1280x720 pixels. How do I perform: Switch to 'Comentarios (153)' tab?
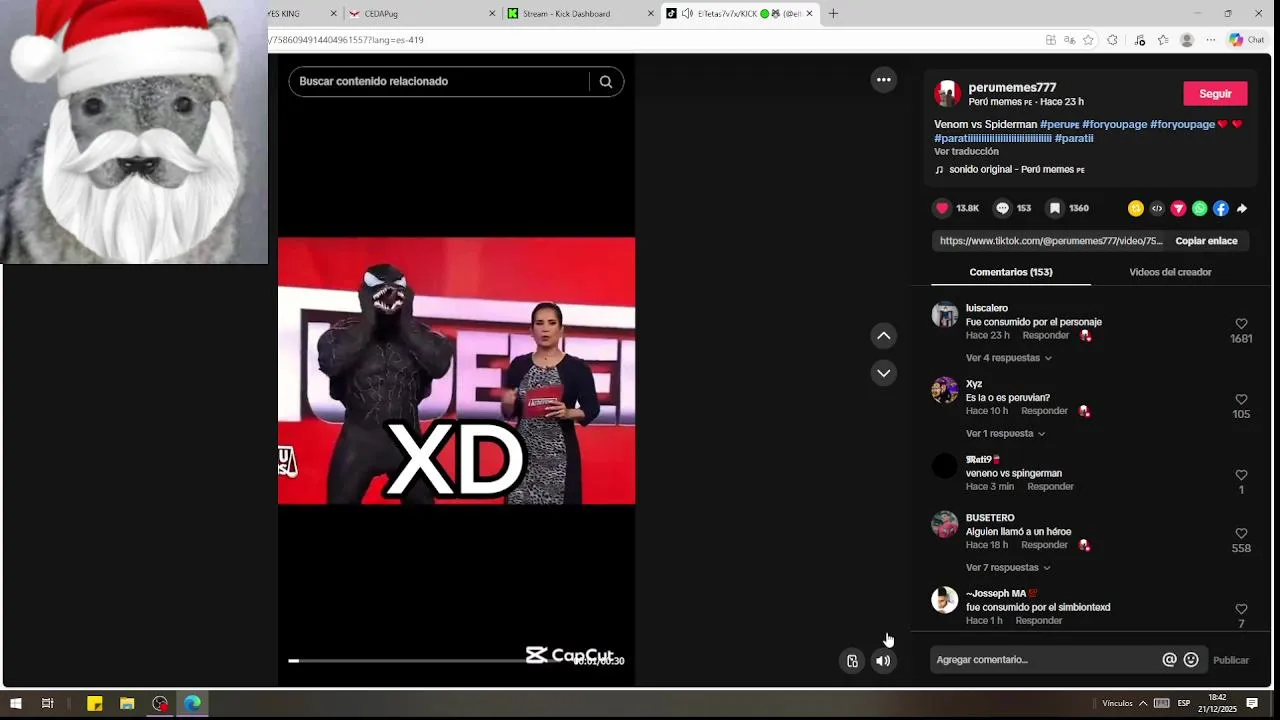click(1011, 272)
